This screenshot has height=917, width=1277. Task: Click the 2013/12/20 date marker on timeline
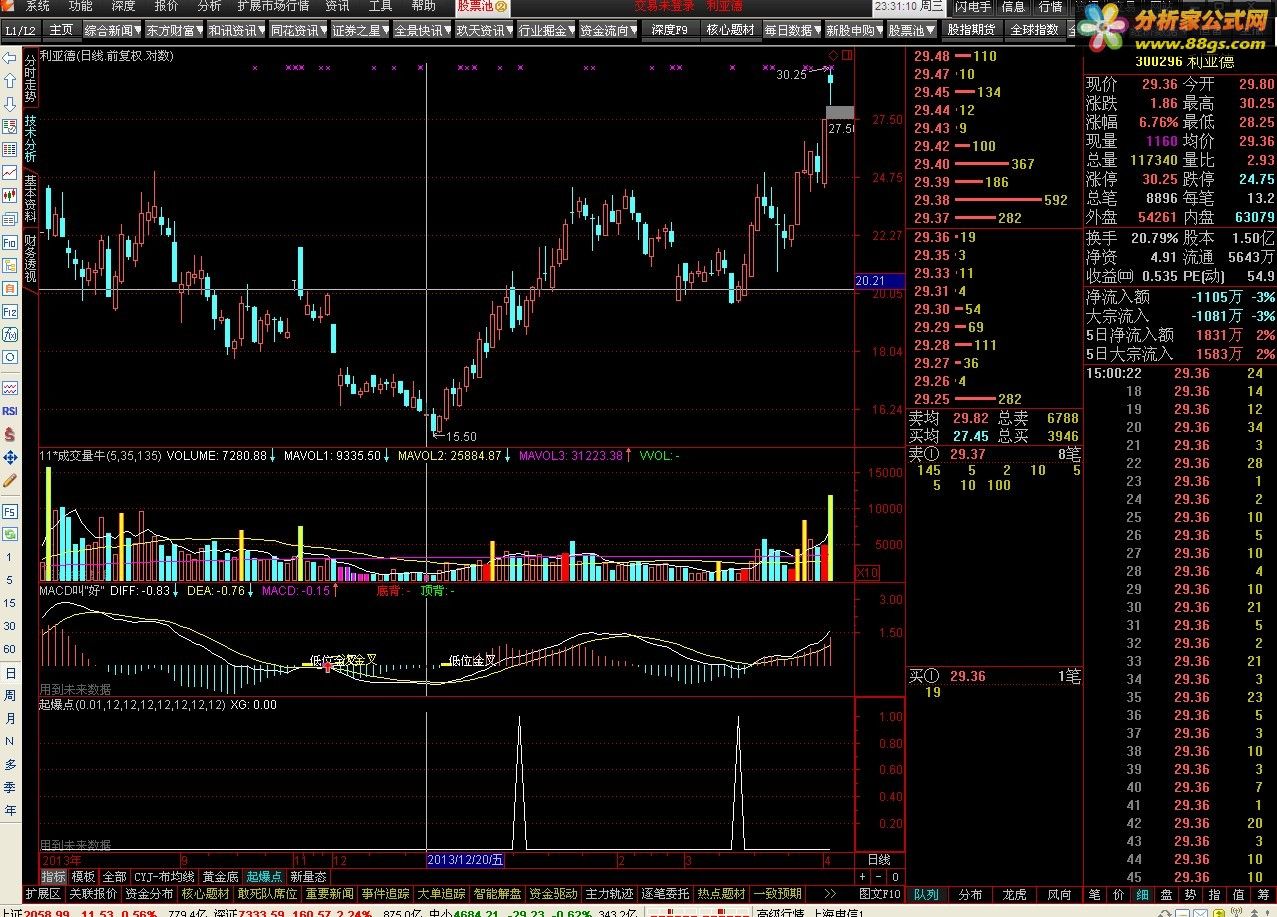tap(465, 860)
